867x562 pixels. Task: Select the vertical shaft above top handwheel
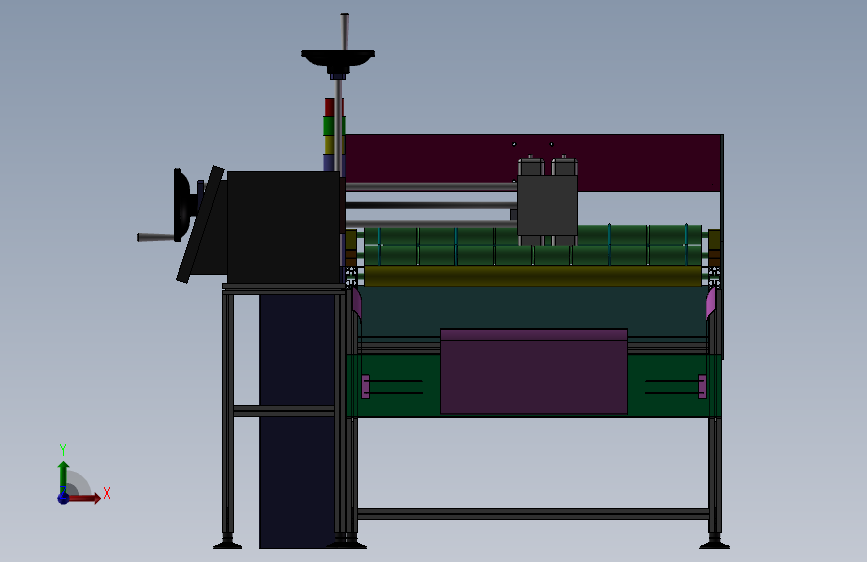pos(344,32)
